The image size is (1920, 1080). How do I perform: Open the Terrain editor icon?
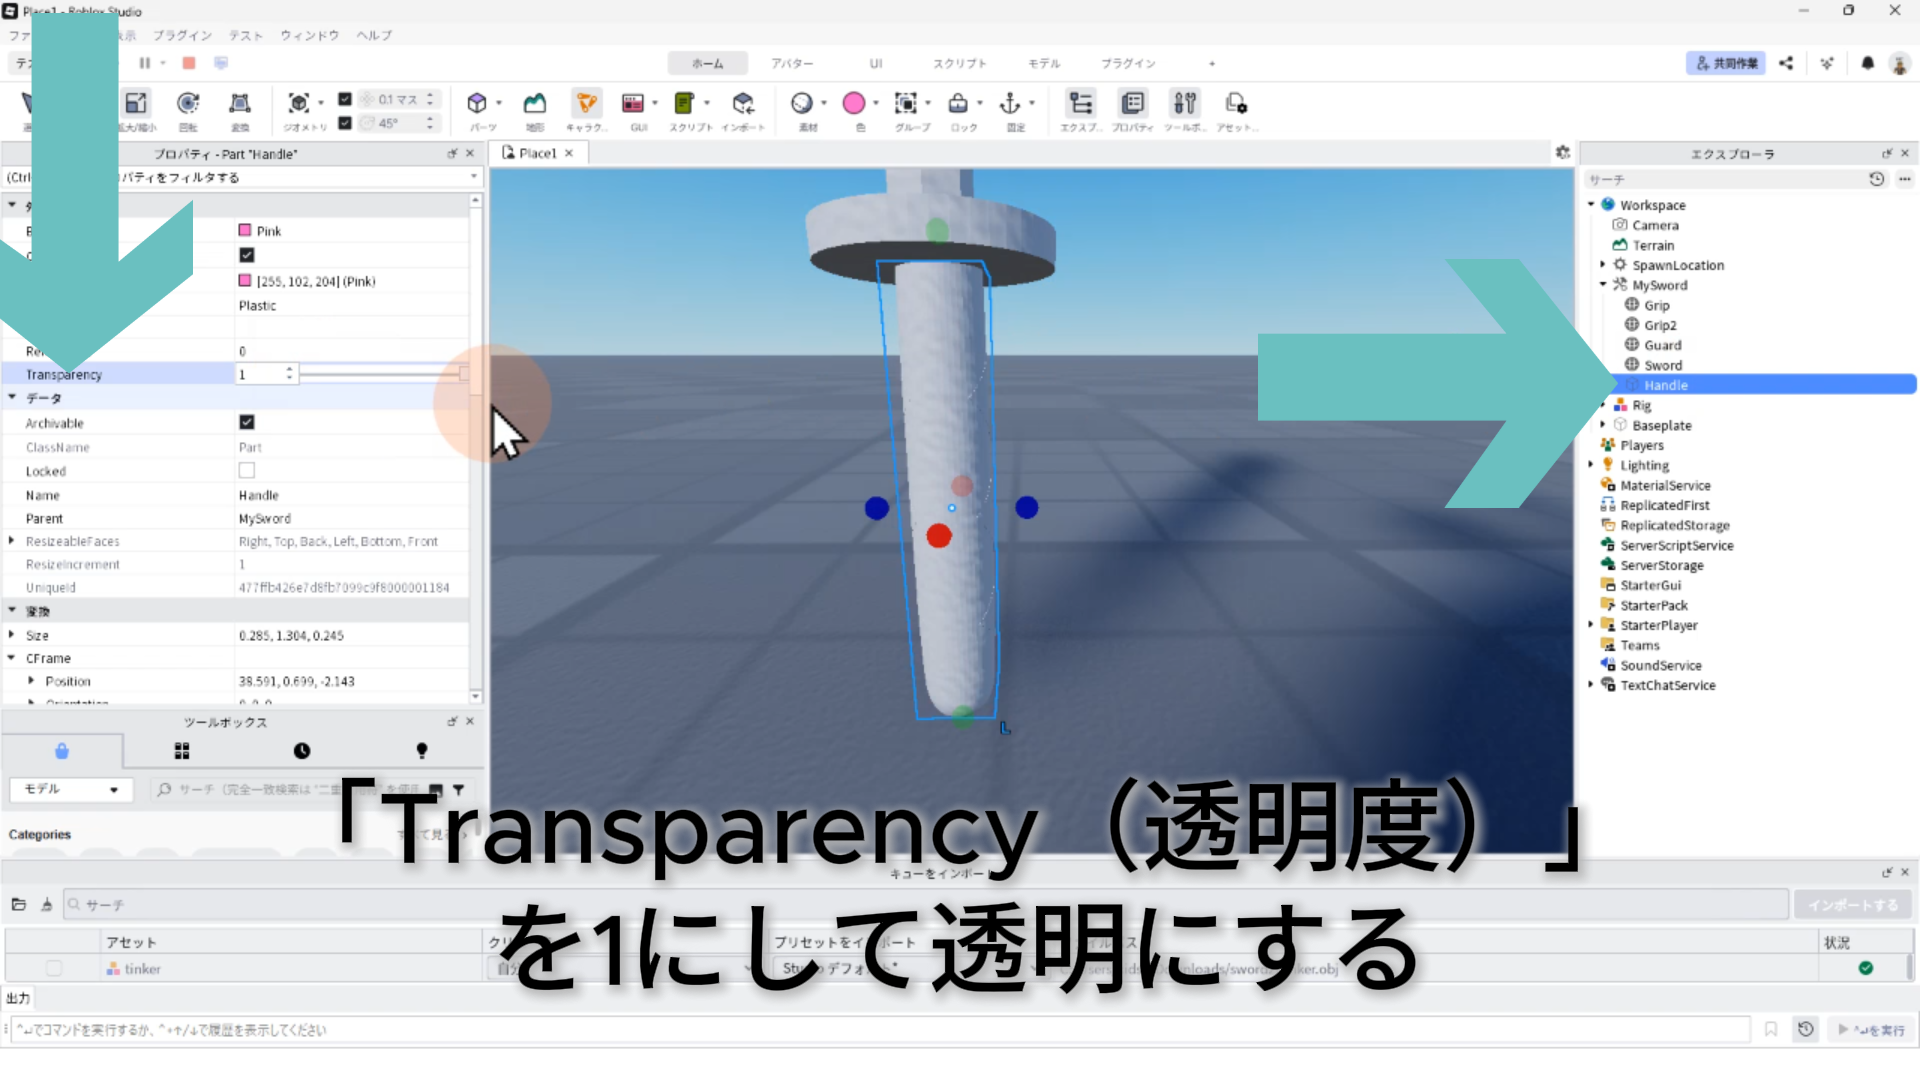click(x=535, y=104)
